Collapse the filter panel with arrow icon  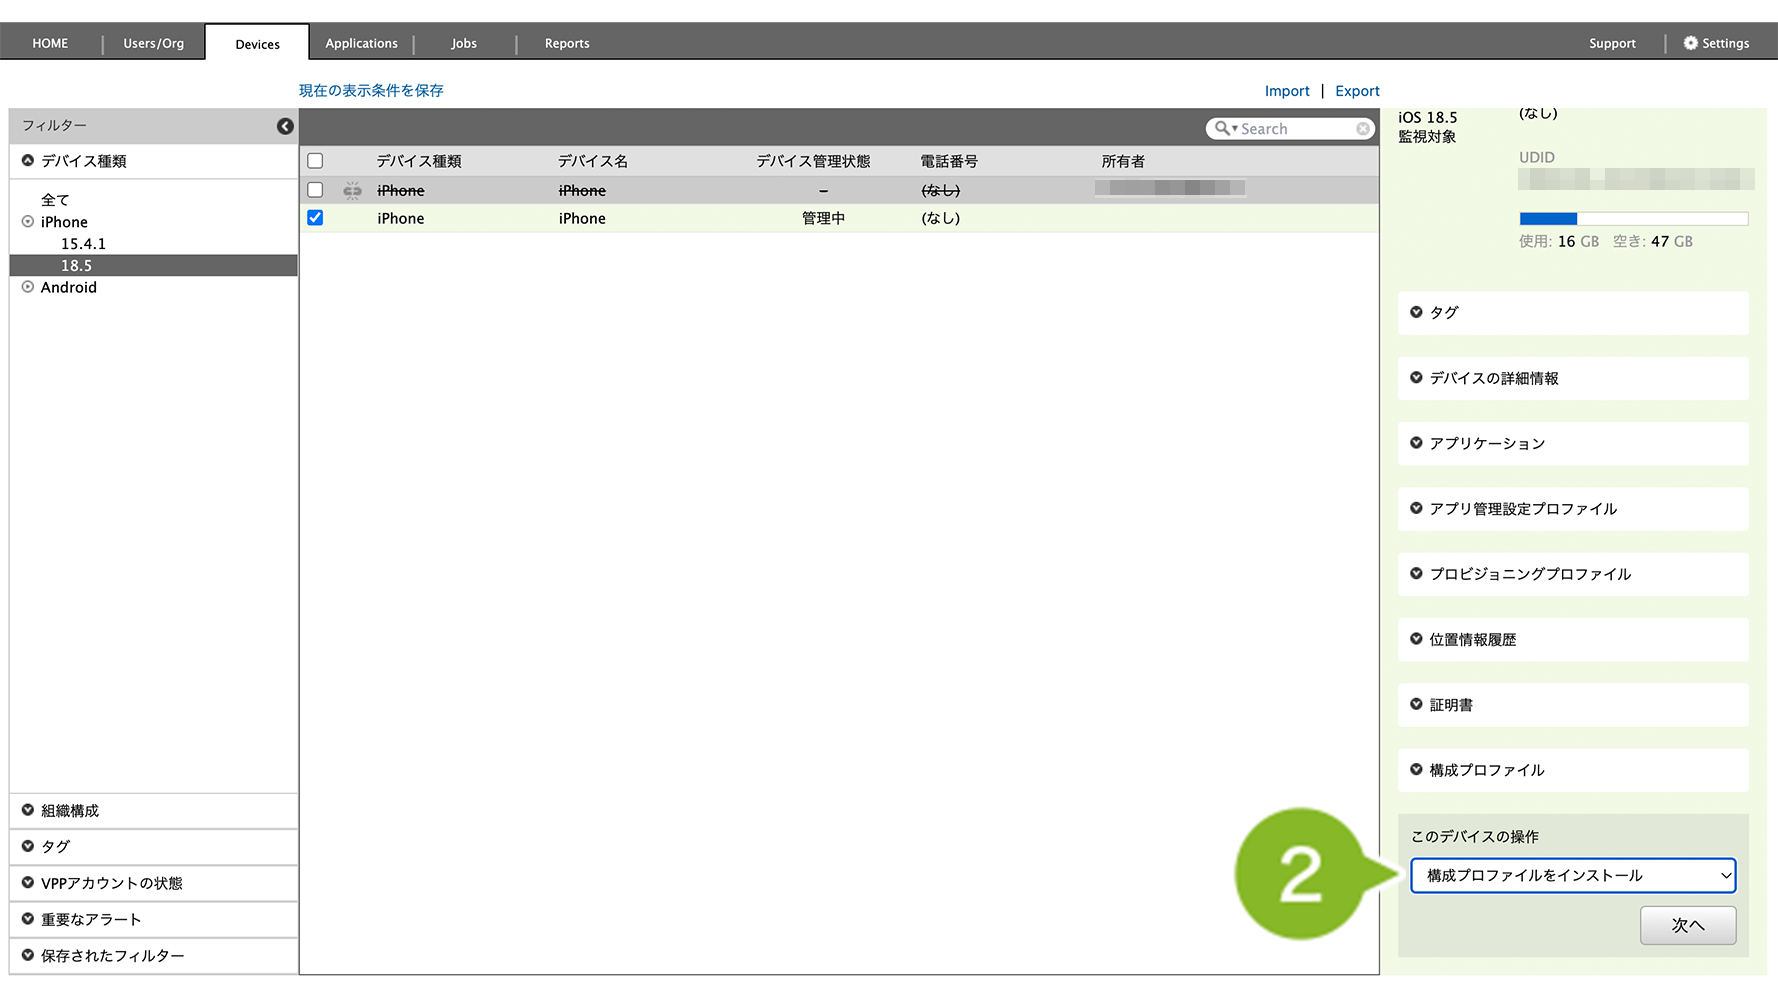(x=285, y=126)
